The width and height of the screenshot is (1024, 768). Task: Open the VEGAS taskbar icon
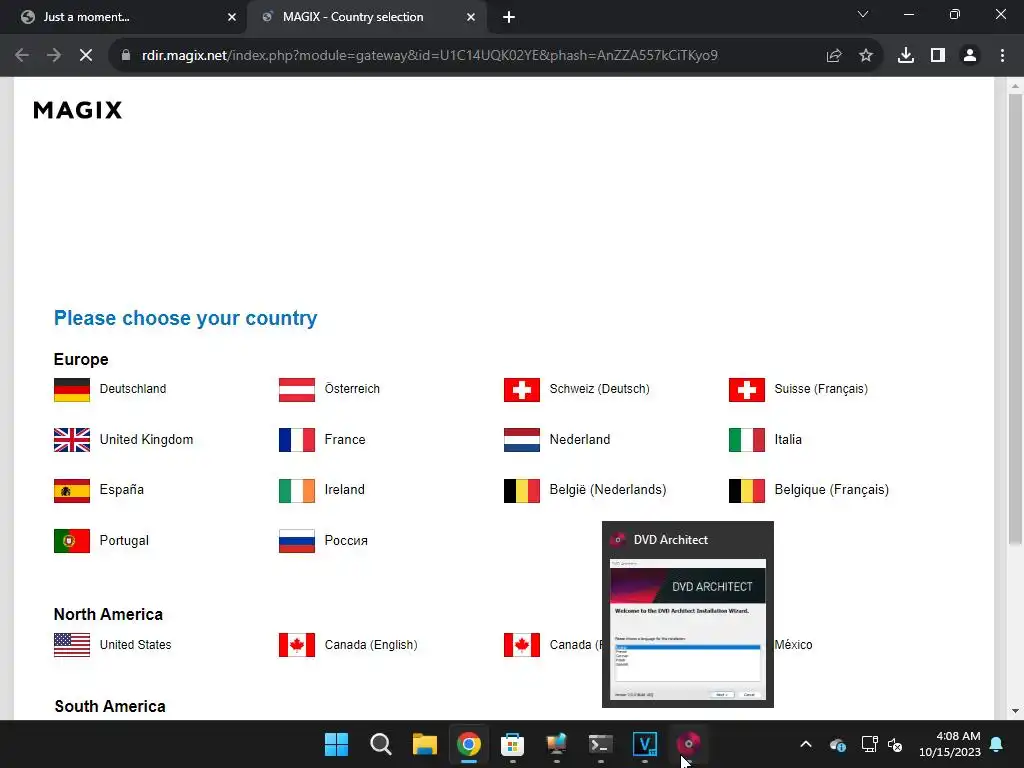(645, 744)
